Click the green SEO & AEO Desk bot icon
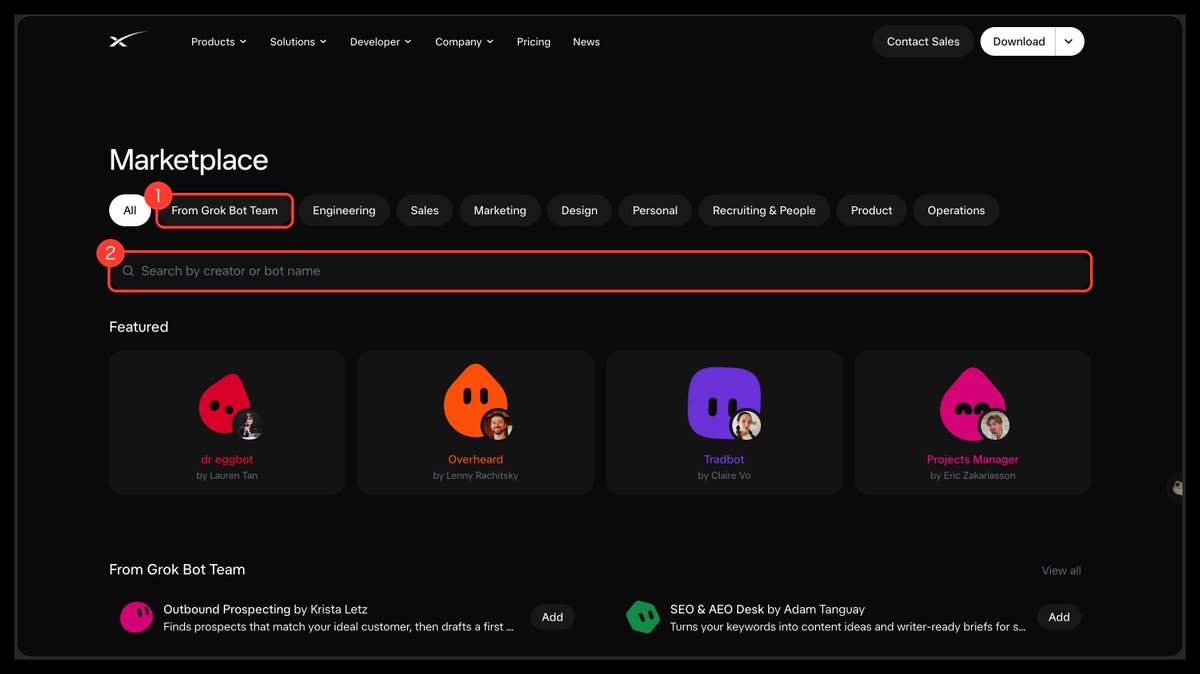This screenshot has width=1200, height=674. point(642,617)
